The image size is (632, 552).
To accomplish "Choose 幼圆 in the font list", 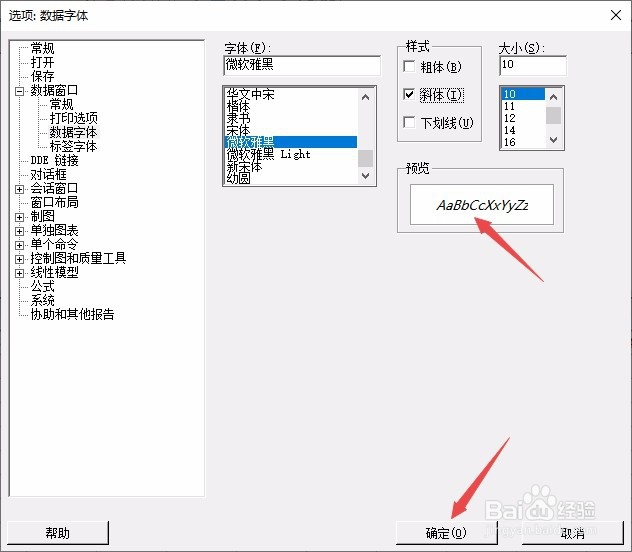I will (x=291, y=178).
